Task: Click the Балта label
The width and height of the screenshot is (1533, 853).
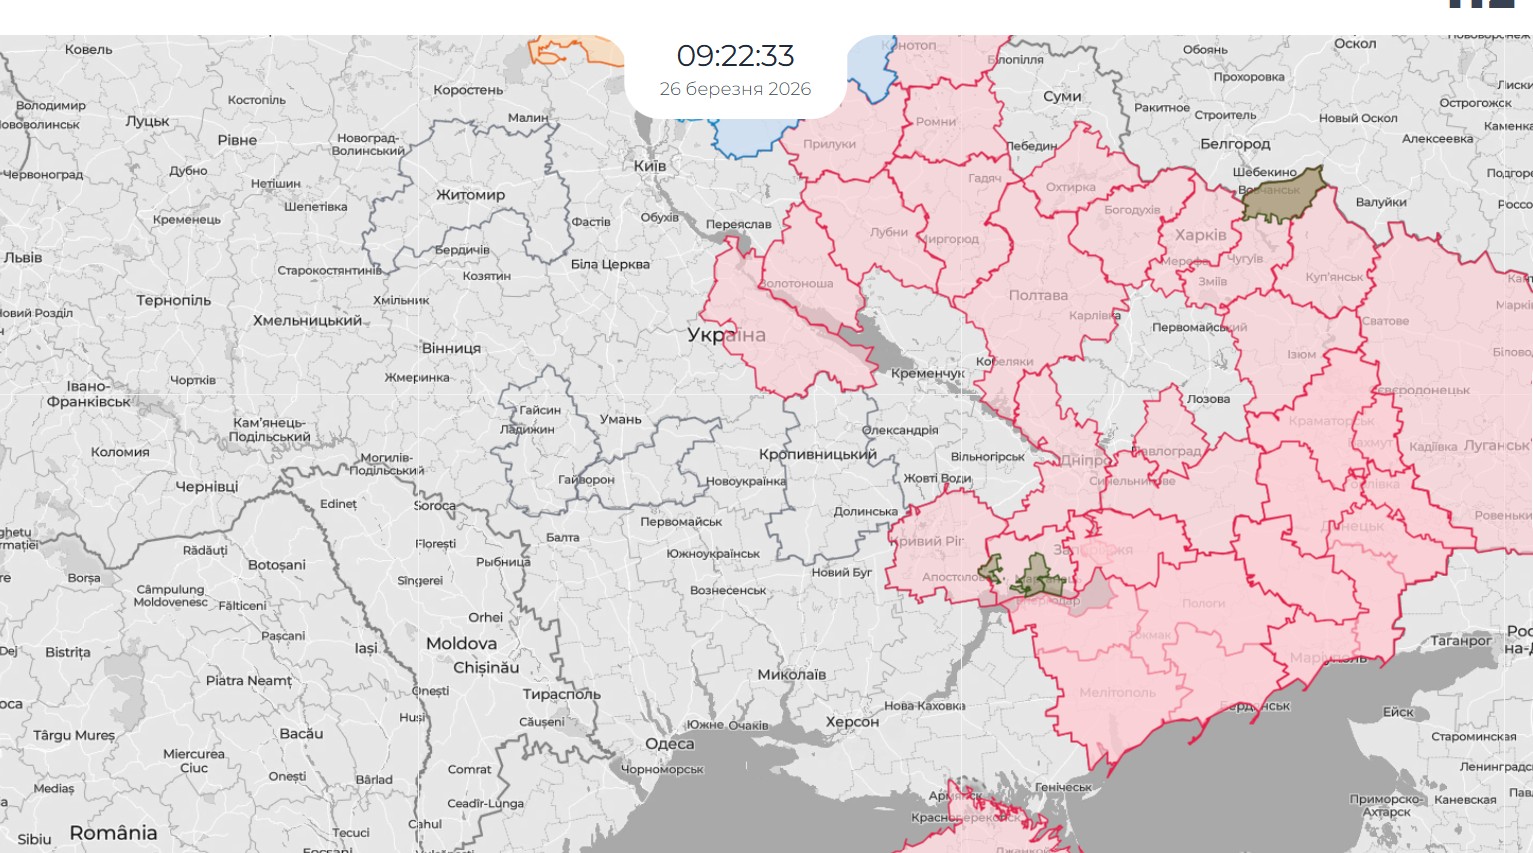Action: [563, 537]
